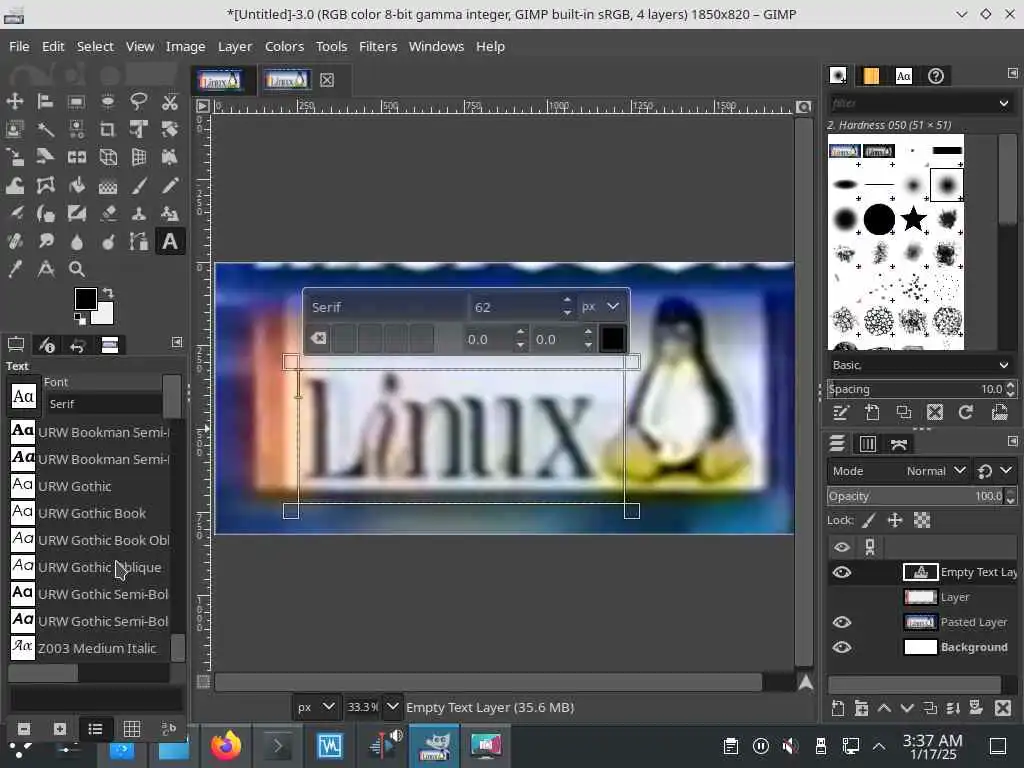
Task: Select the Measure compass tool
Action: point(45,269)
